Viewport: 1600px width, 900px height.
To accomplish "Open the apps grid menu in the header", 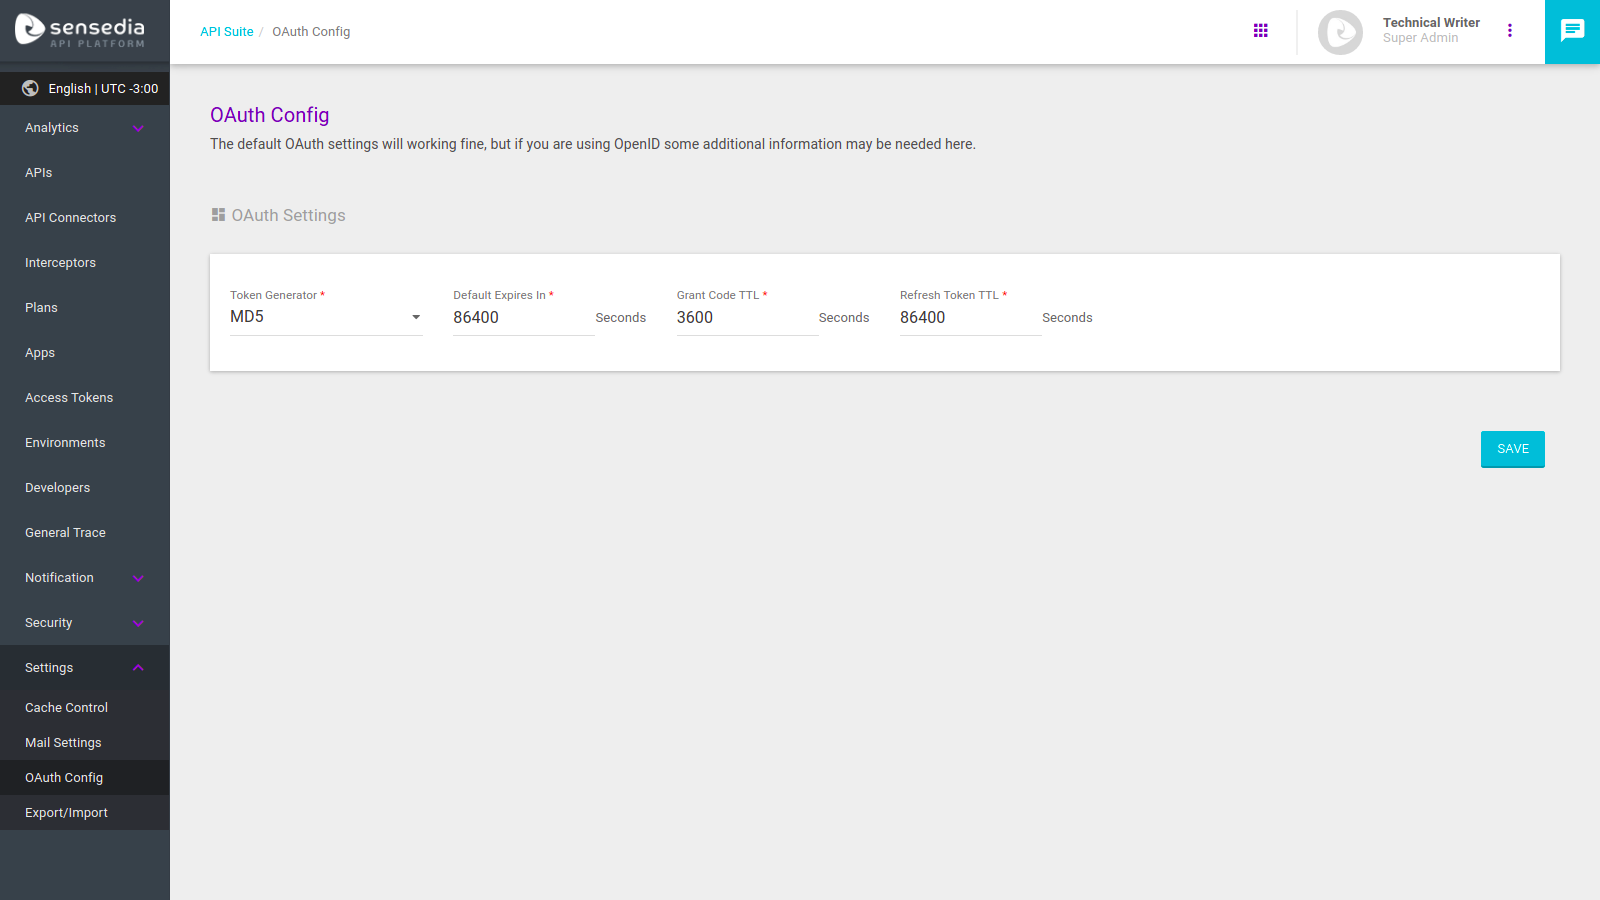I will (x=1261, y=30).
